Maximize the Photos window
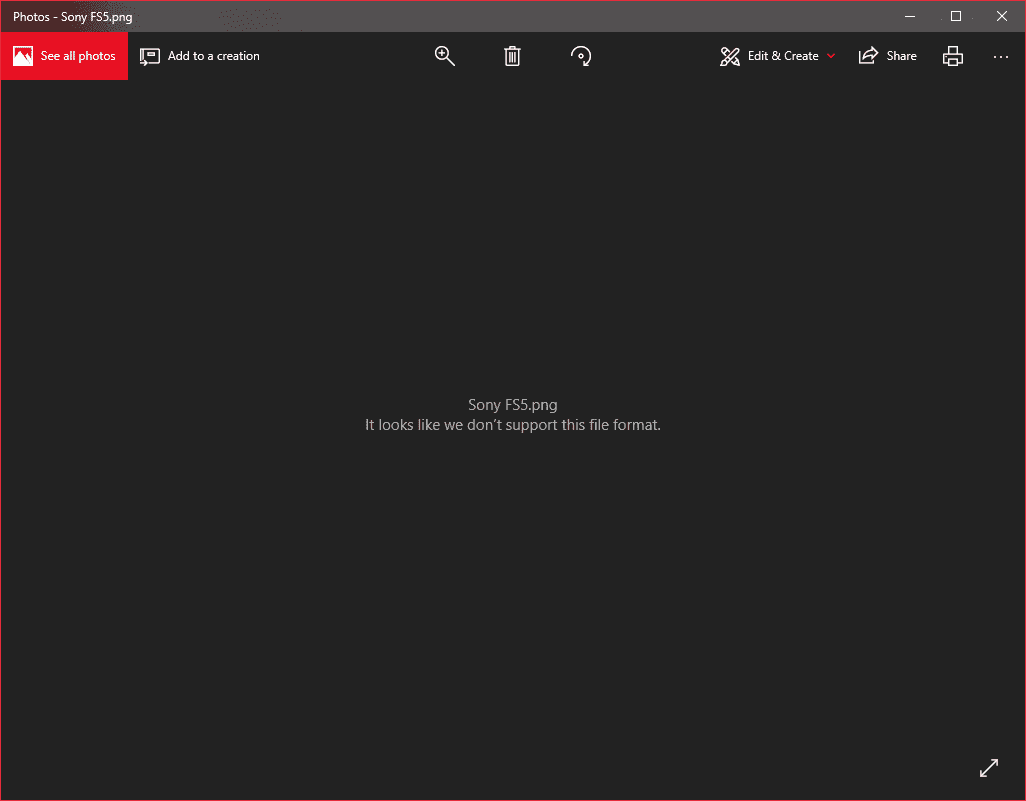Screen dimensions: 1026x801 [x=956, y=16]
